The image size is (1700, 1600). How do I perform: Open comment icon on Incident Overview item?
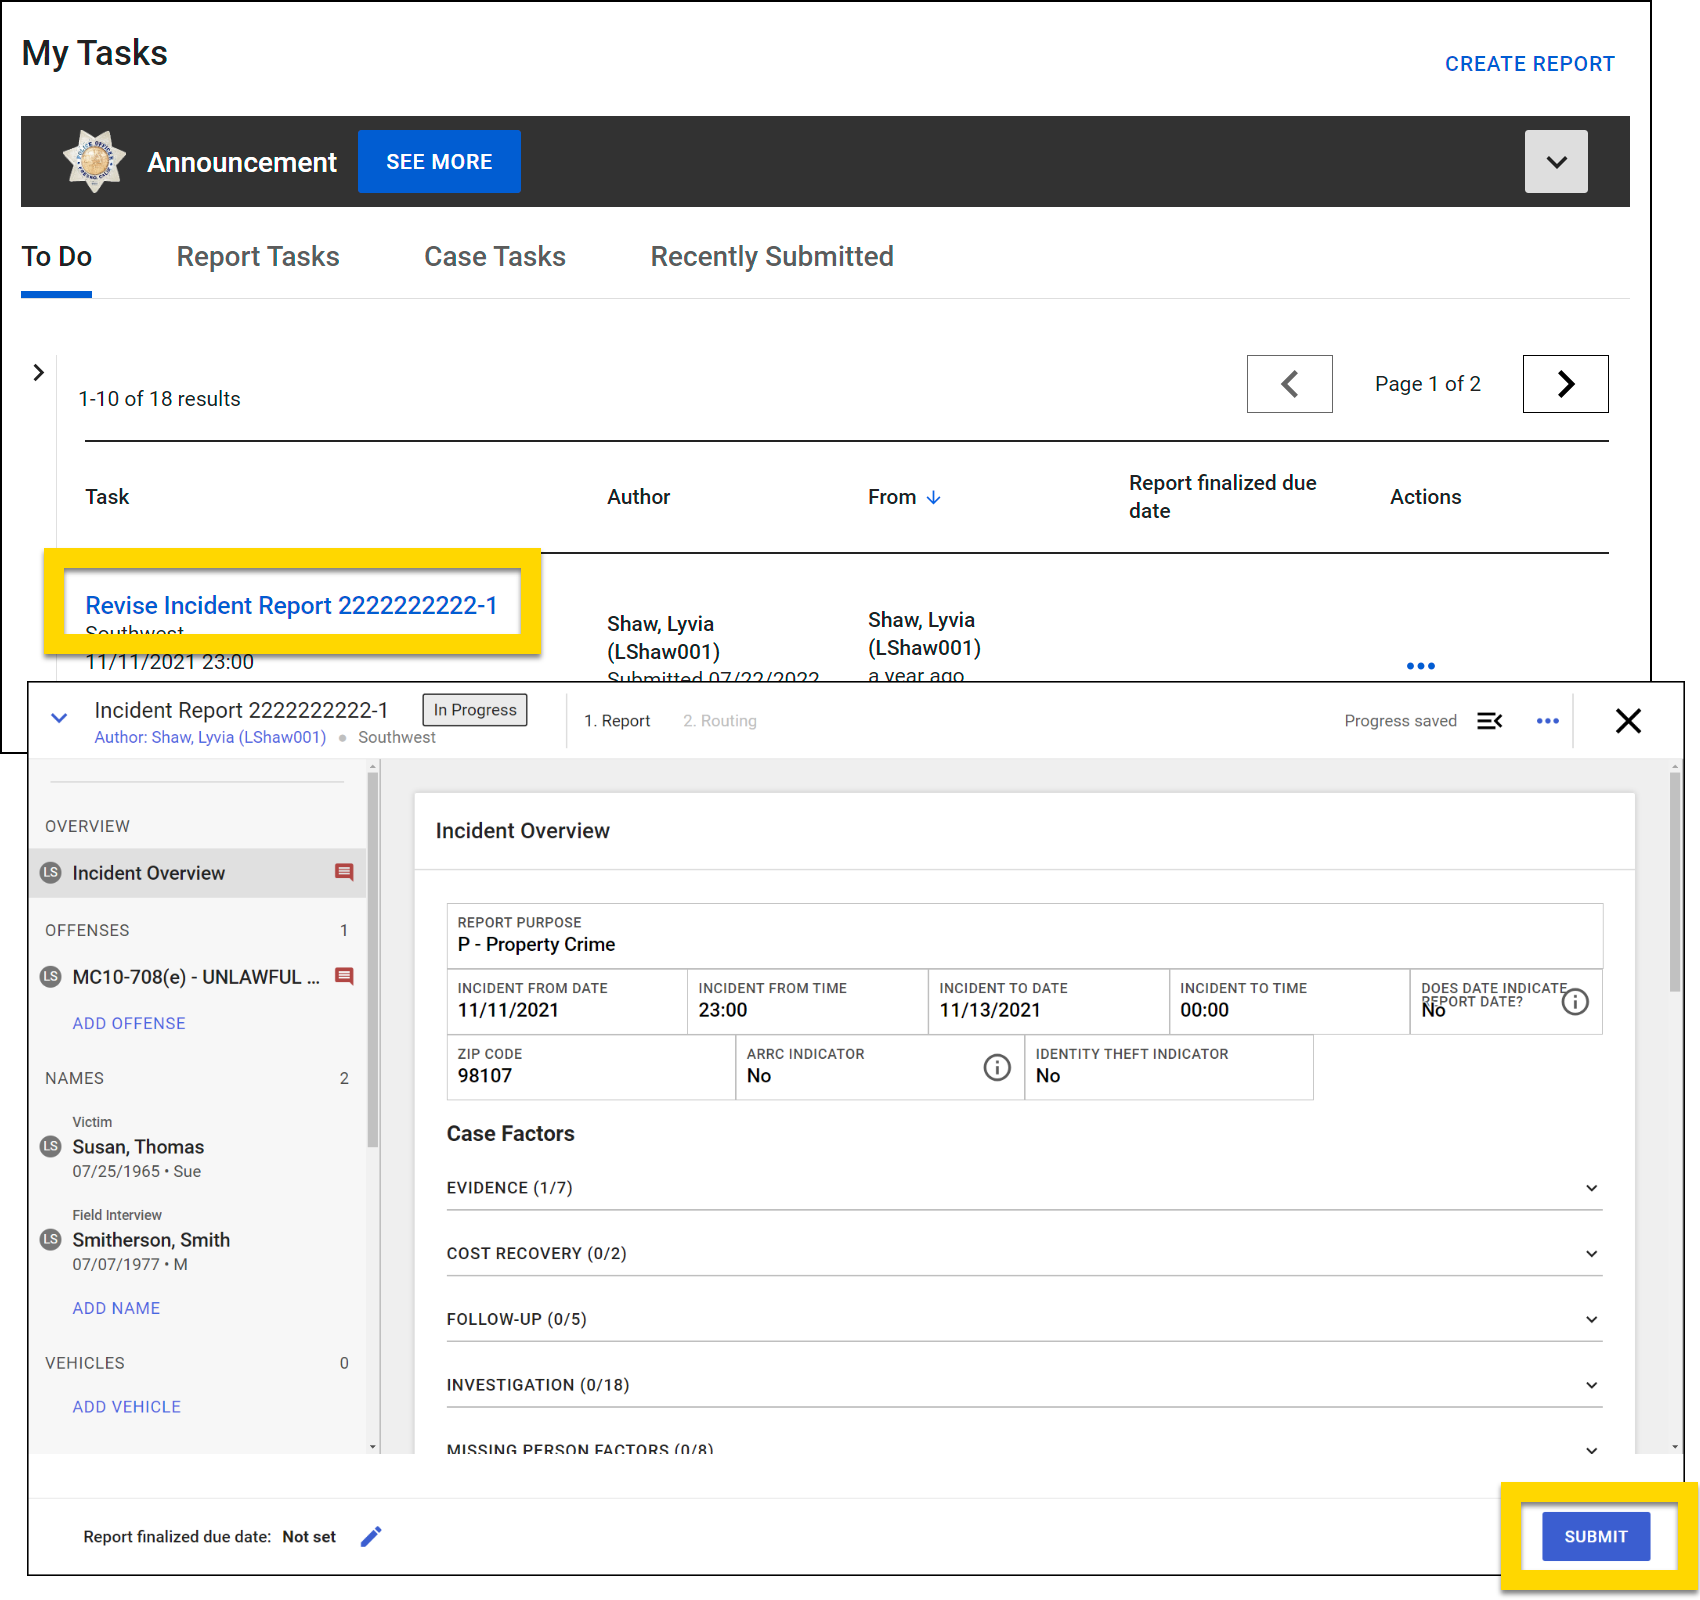click(344, 872)
